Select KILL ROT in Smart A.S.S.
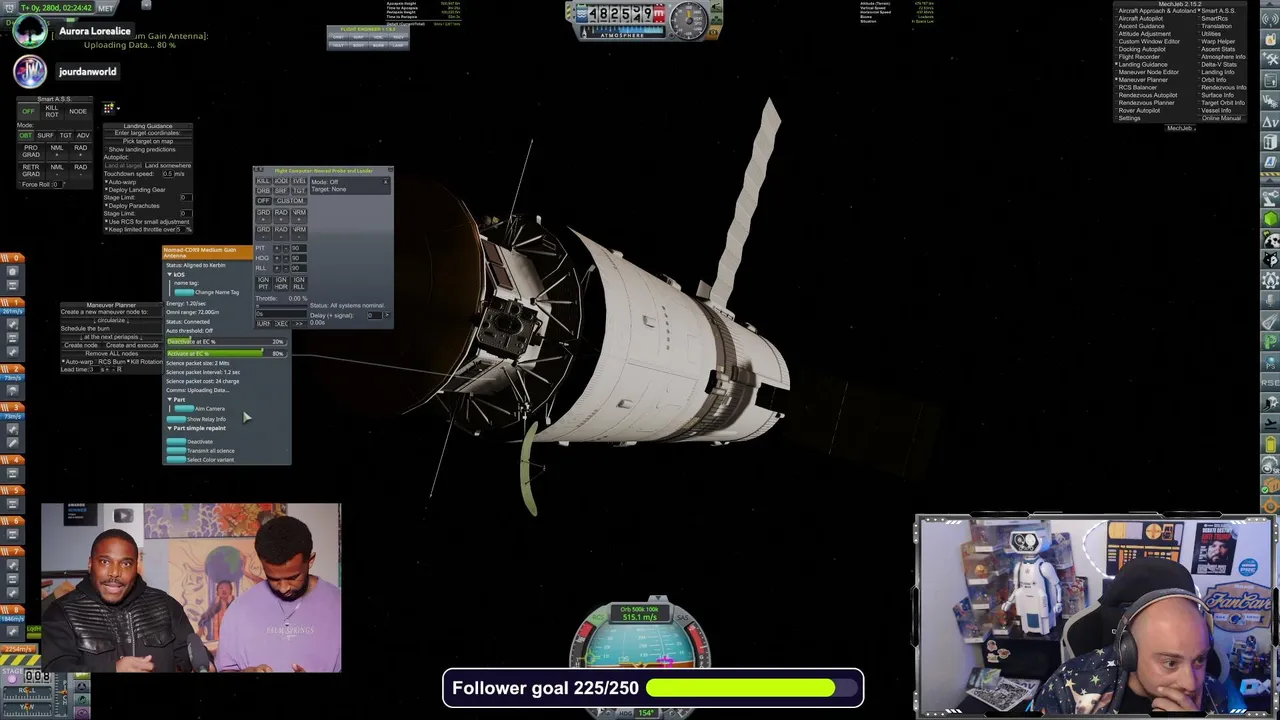Screen dimensions: 1280x720 coord(52,111)
